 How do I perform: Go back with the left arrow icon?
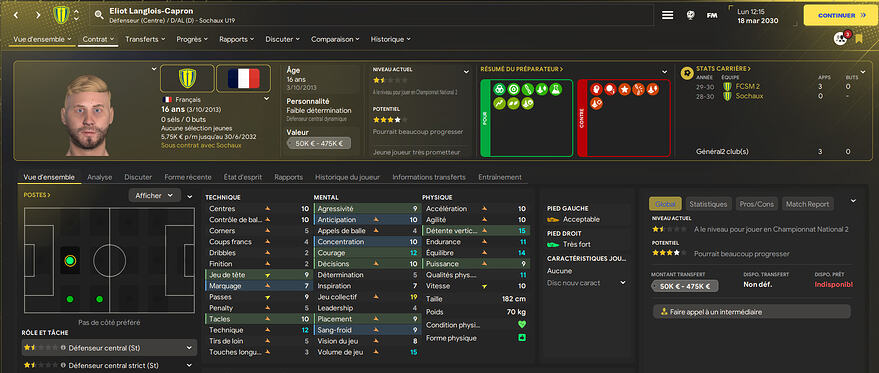[x=15, y=15]
